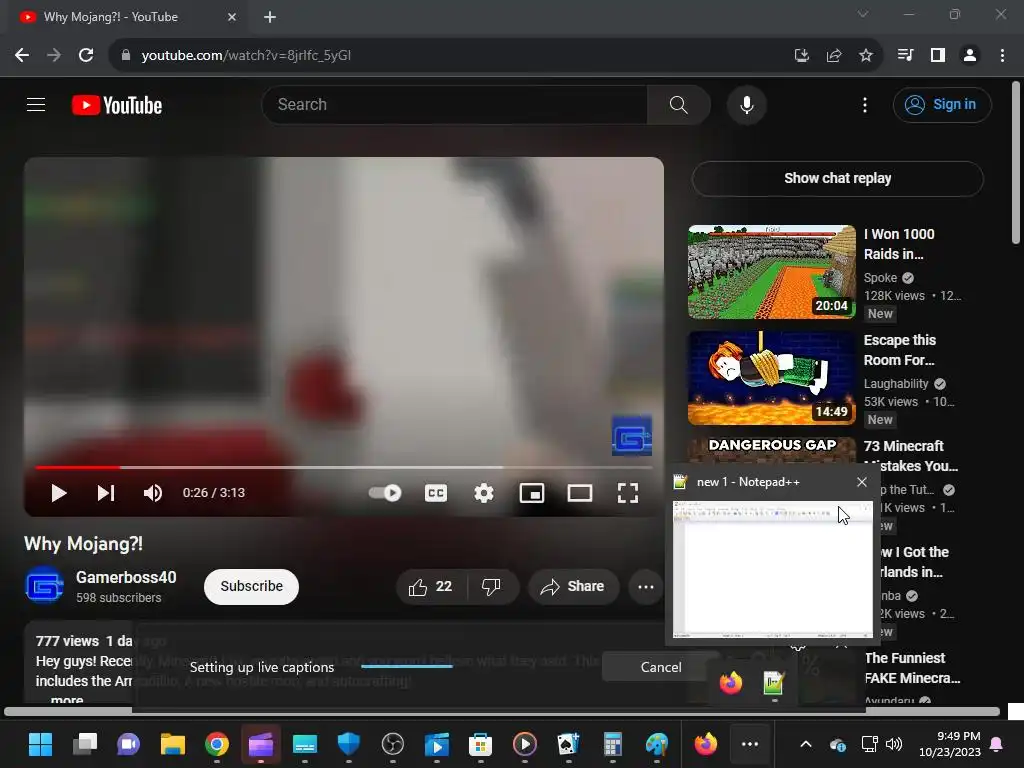
Task: Go back in browser
Action: (x=22, y=56)
